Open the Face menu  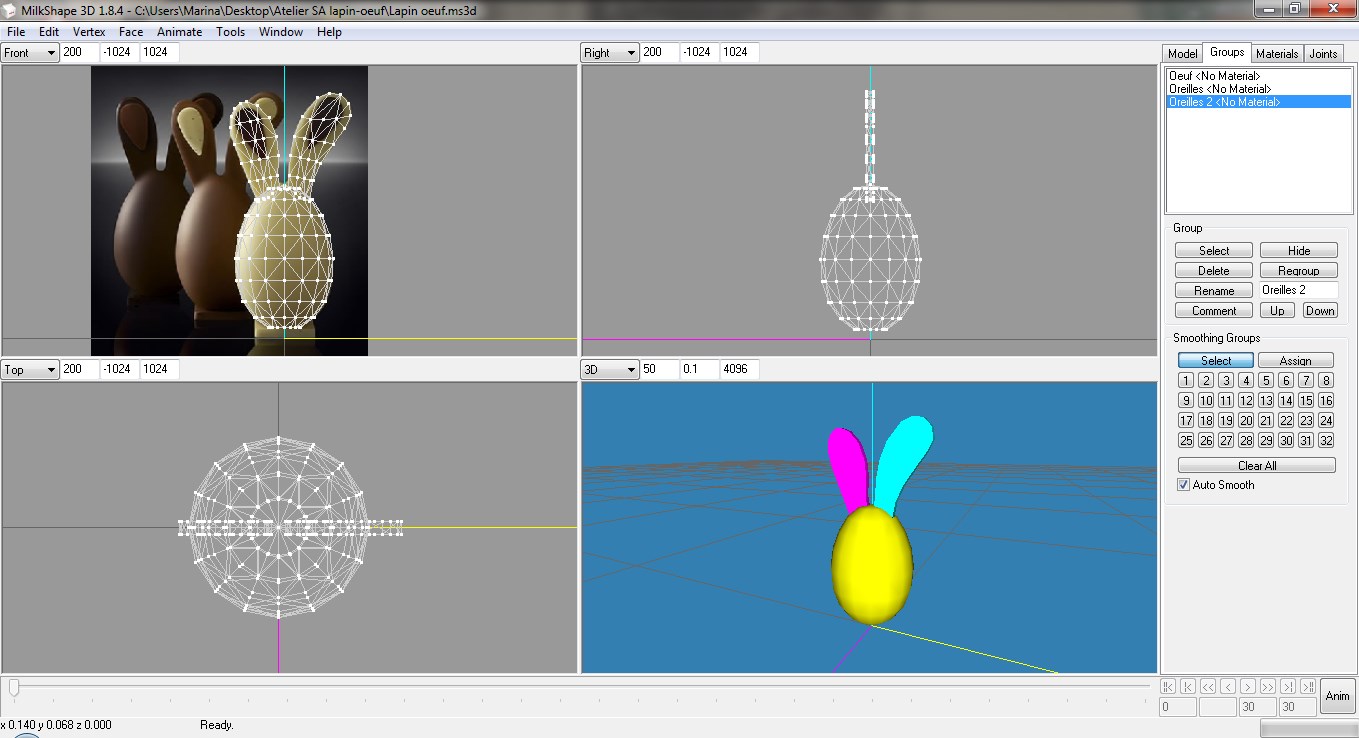(x=131, y=32)
